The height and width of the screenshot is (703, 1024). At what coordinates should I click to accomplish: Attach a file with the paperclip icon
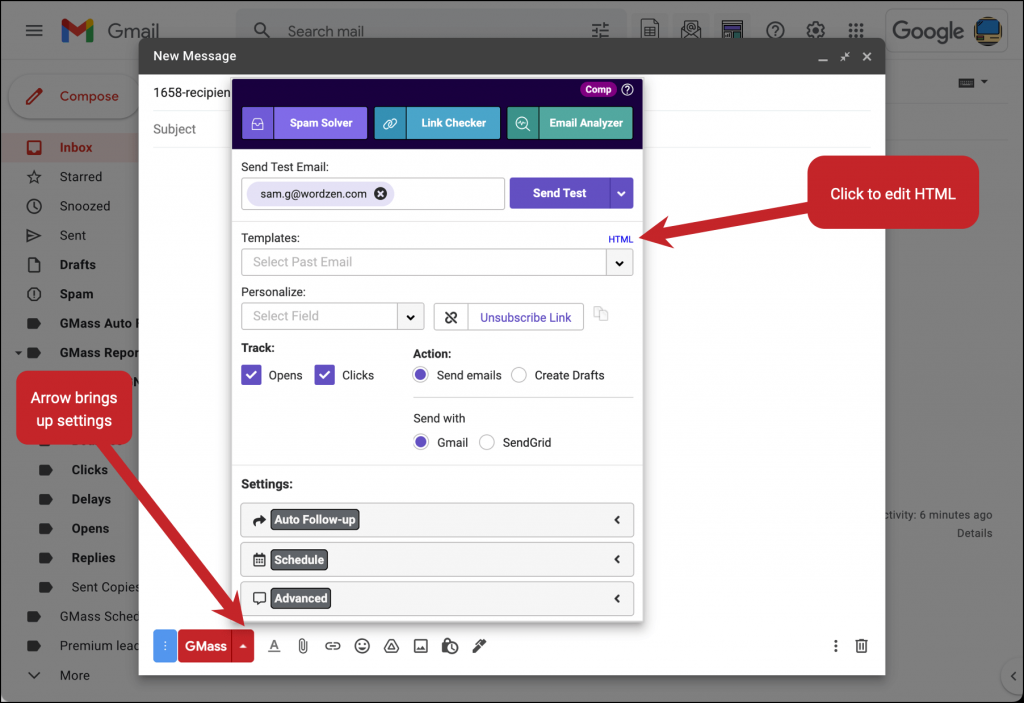pyautogui.click(x=303, y=646)
